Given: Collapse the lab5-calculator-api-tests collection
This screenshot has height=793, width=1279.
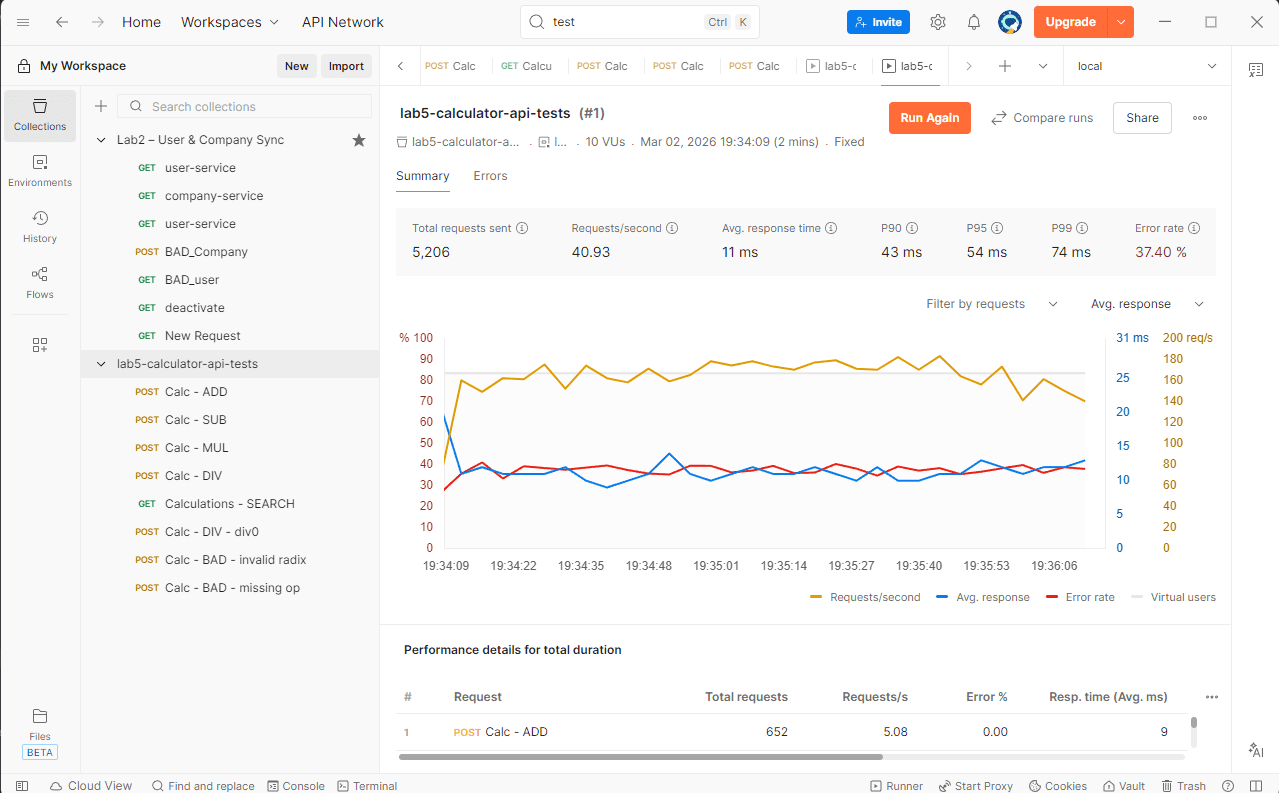Looking at the screenshot, I should pos(100,364).
